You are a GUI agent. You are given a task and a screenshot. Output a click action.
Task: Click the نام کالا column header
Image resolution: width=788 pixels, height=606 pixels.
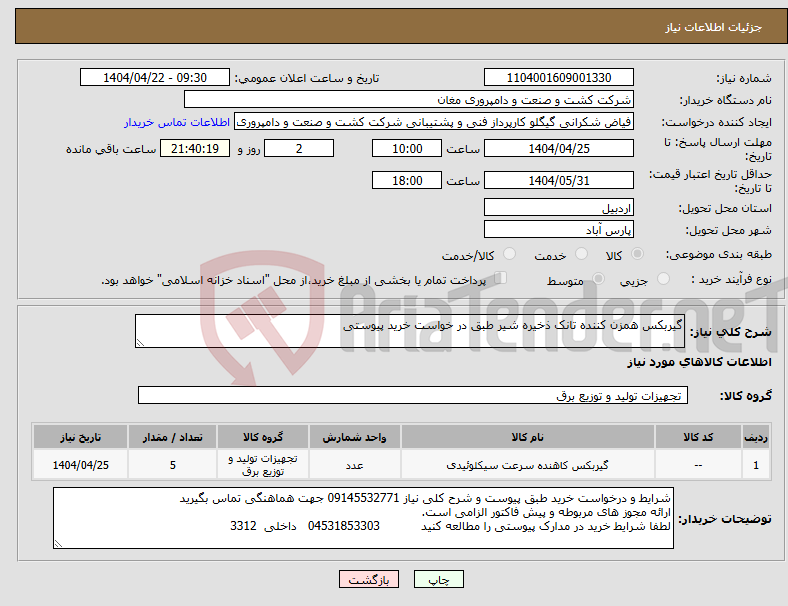point(528,437)
